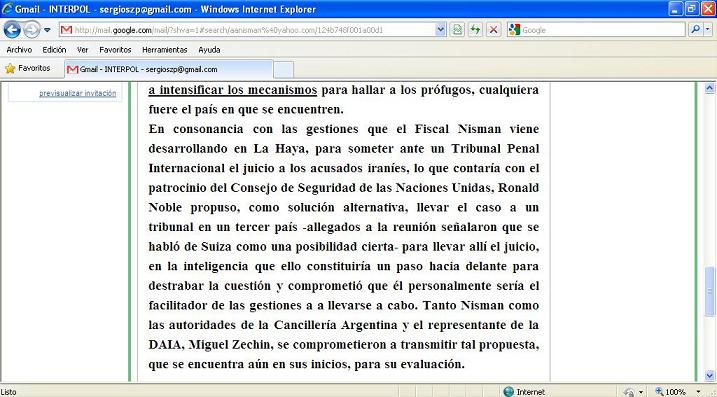Click the Internet security zone globe icon
Screen dimensions: 717x397
click(508, 392)
